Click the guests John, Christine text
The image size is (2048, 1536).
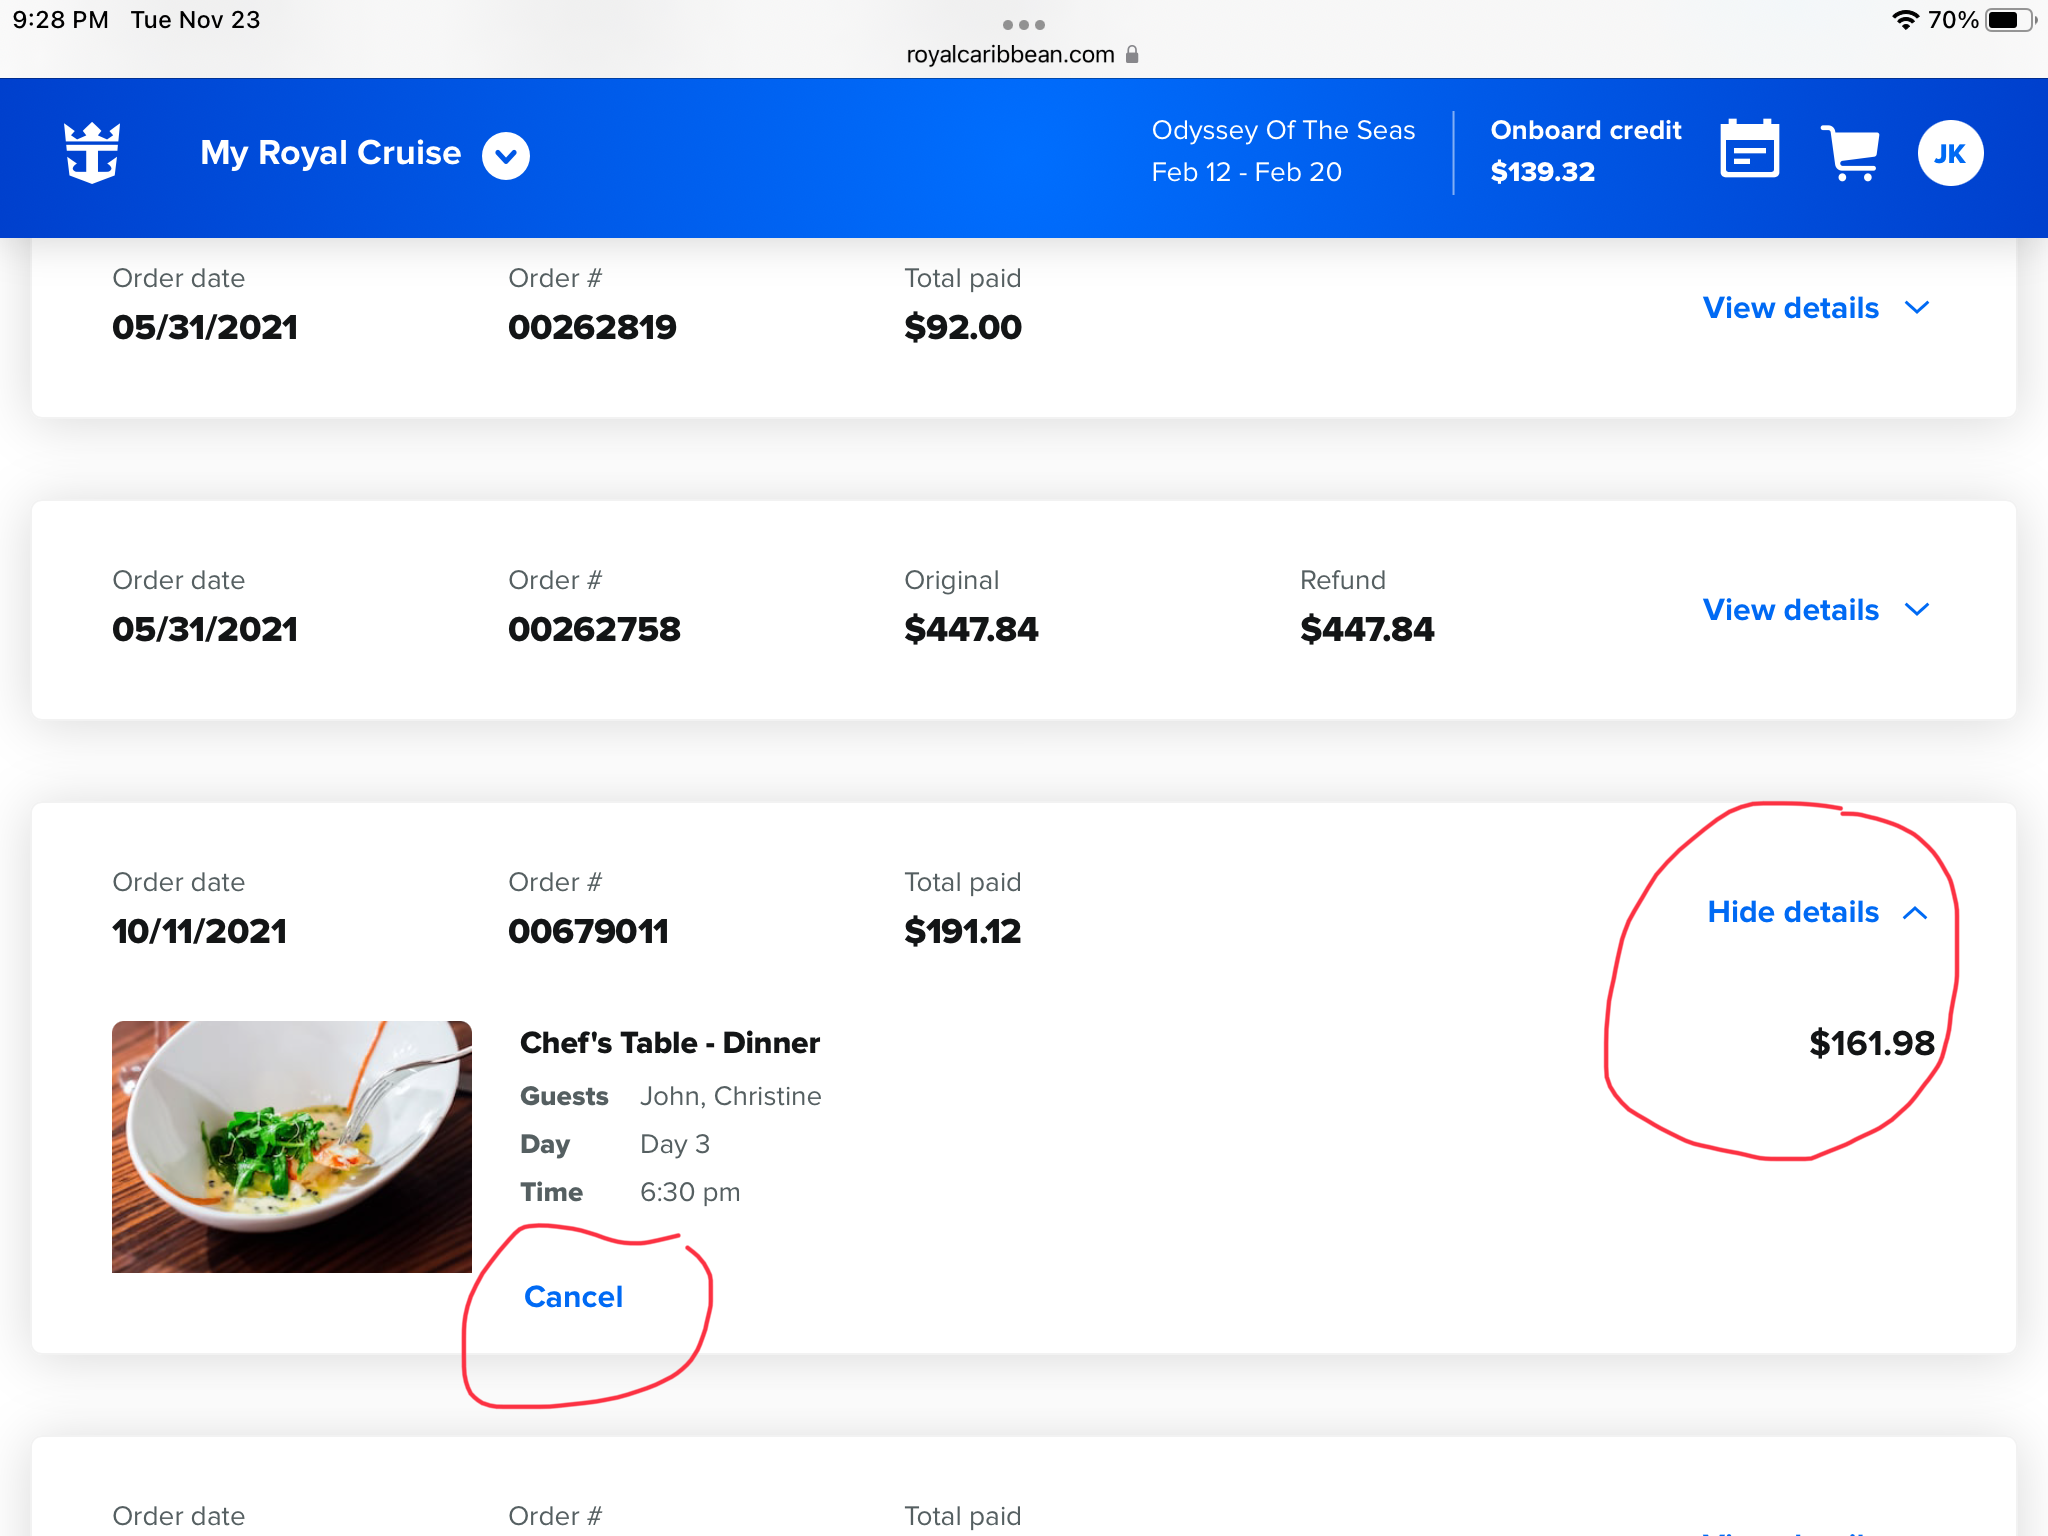point(730,1096)
